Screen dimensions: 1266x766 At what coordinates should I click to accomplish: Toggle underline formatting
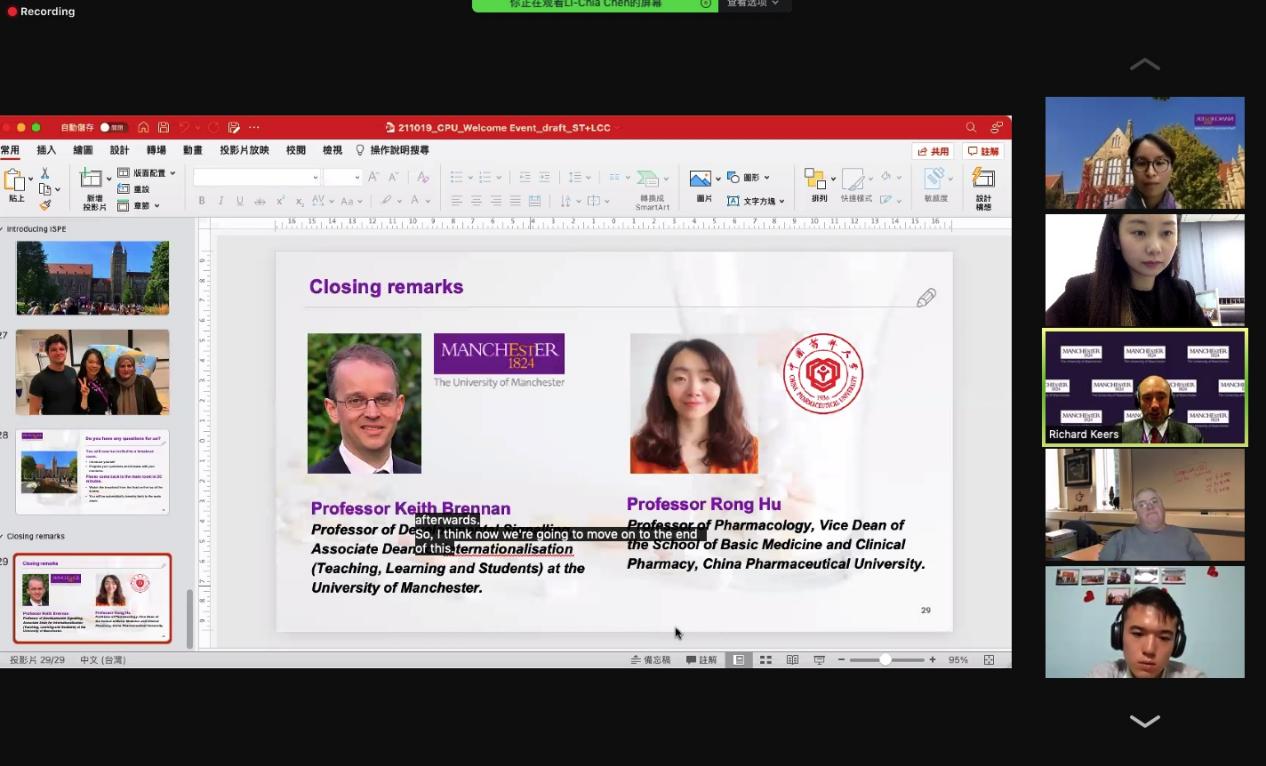pos(240,201)
